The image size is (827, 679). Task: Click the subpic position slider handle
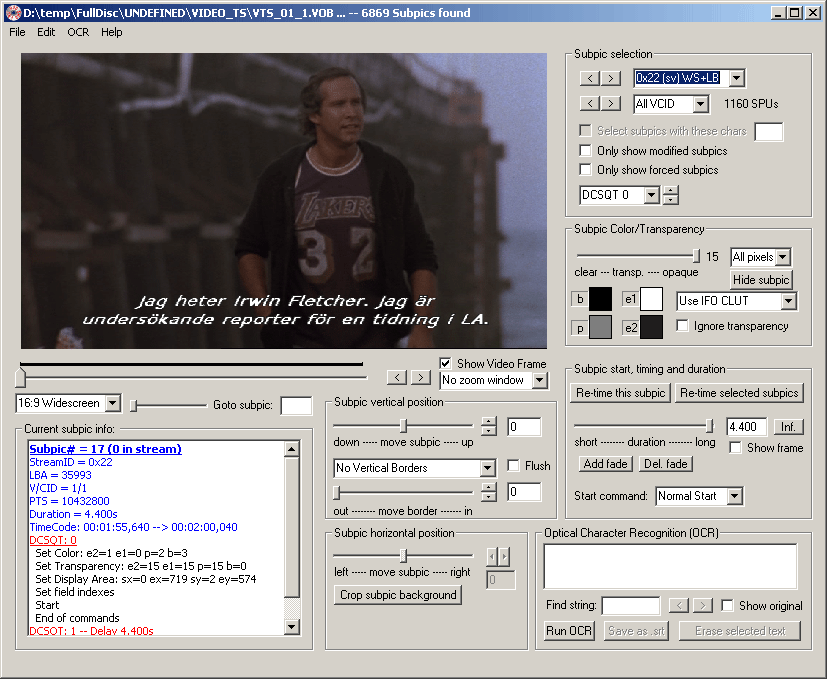click(21, 378)
